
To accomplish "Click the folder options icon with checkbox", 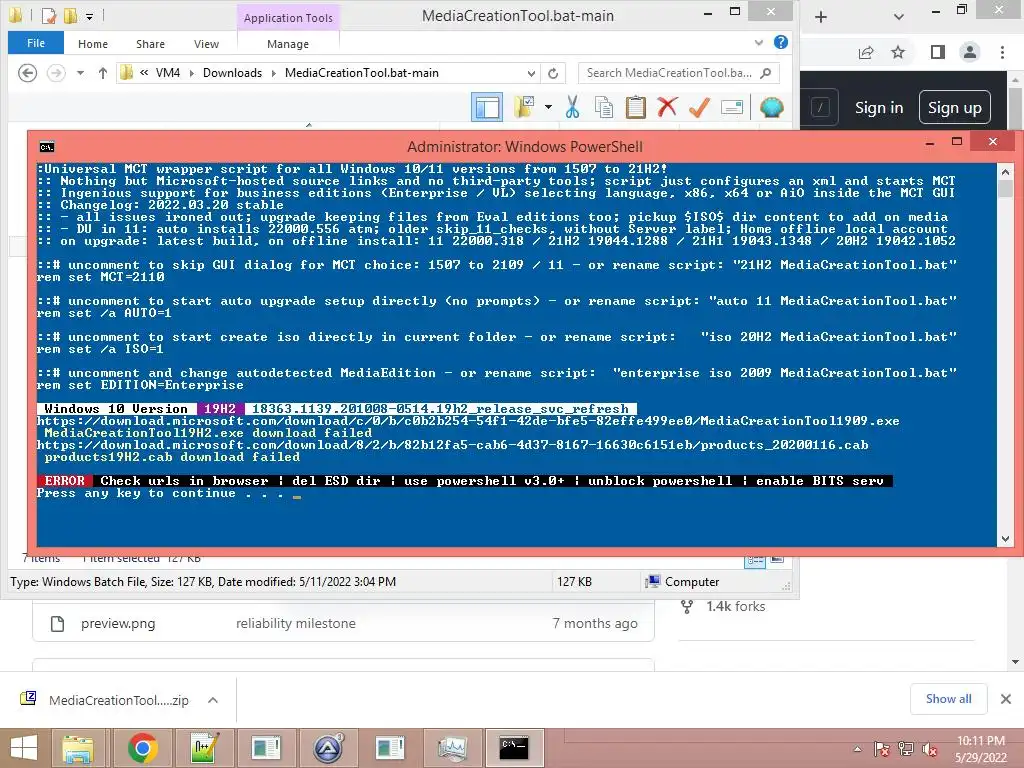I will (x=524, y=107).
